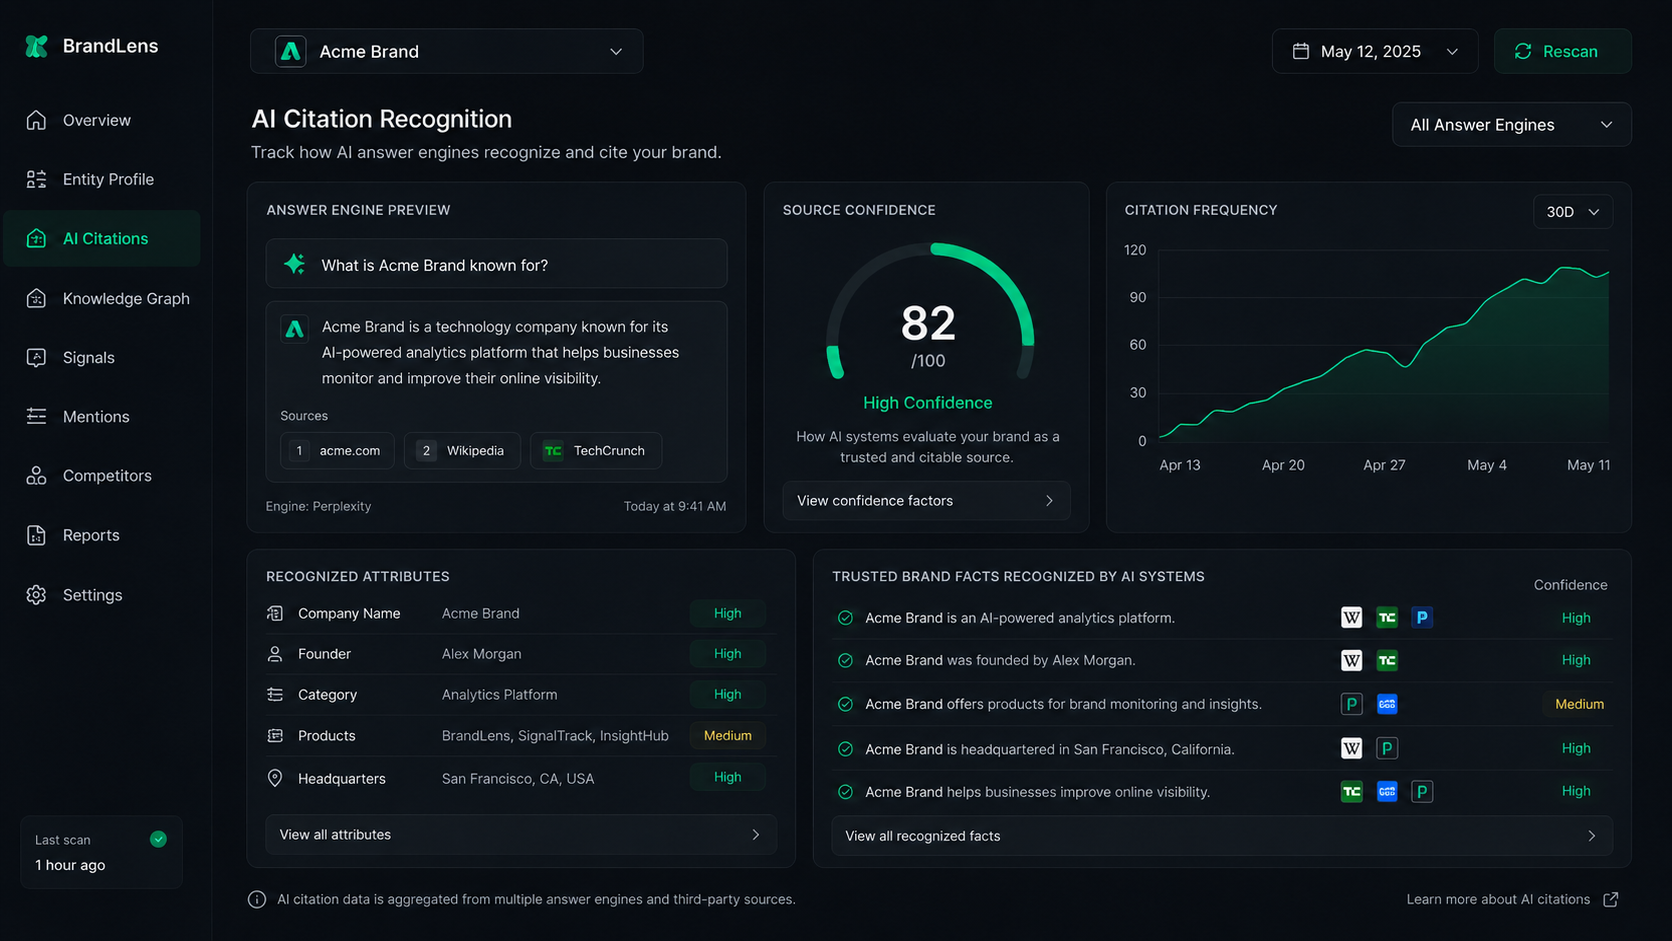Click the calendar icon beside May 12, 2025
The image size is (1672, 941).
(x=1300, y=51)
